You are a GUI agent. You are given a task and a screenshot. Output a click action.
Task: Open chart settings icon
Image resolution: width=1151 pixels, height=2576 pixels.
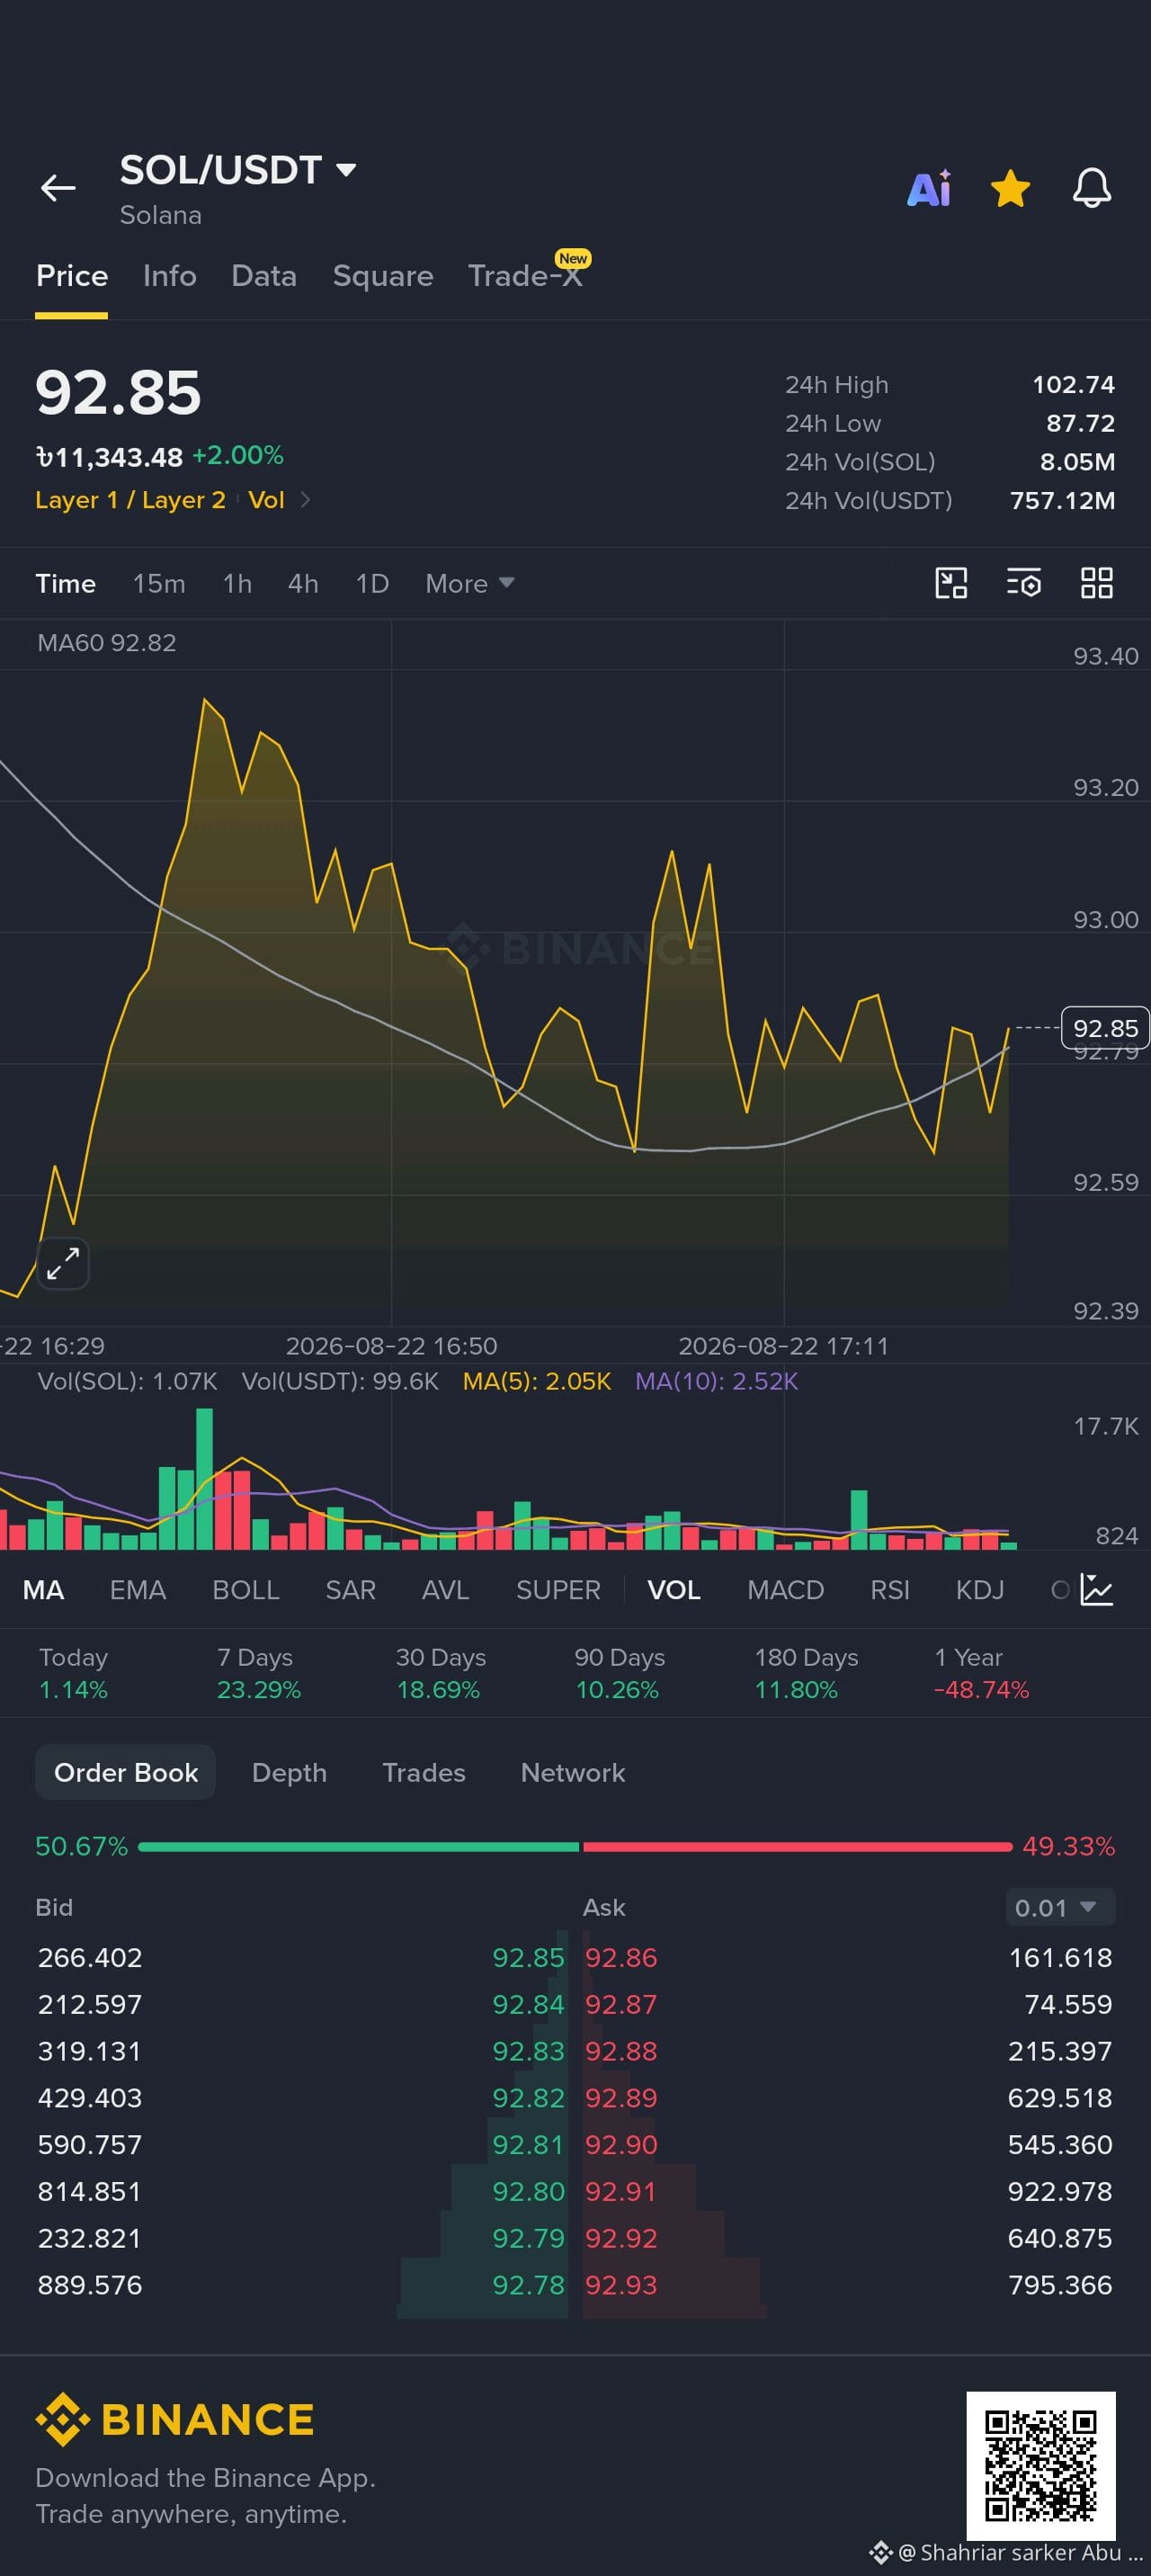pos(1024,583)
